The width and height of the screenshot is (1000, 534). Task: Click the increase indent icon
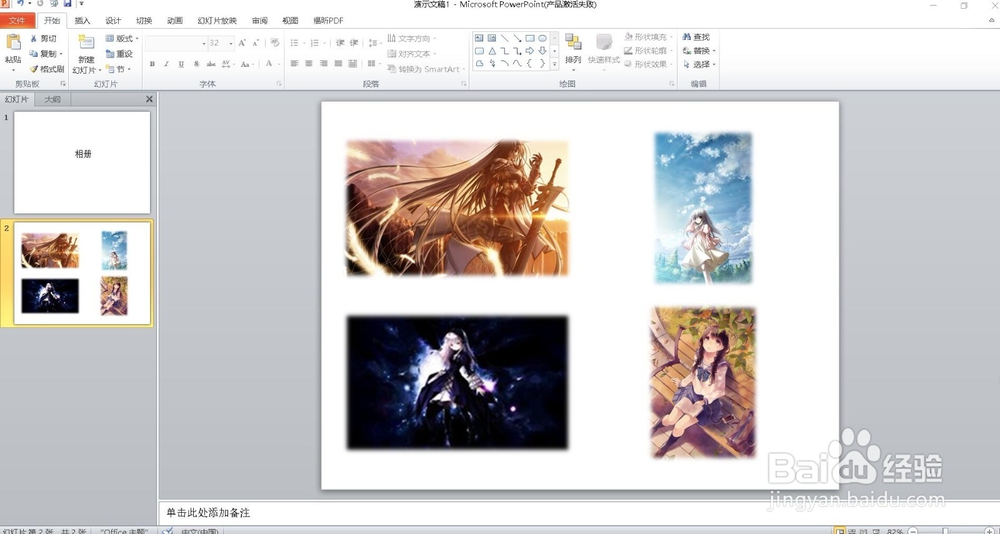(355, 43)
